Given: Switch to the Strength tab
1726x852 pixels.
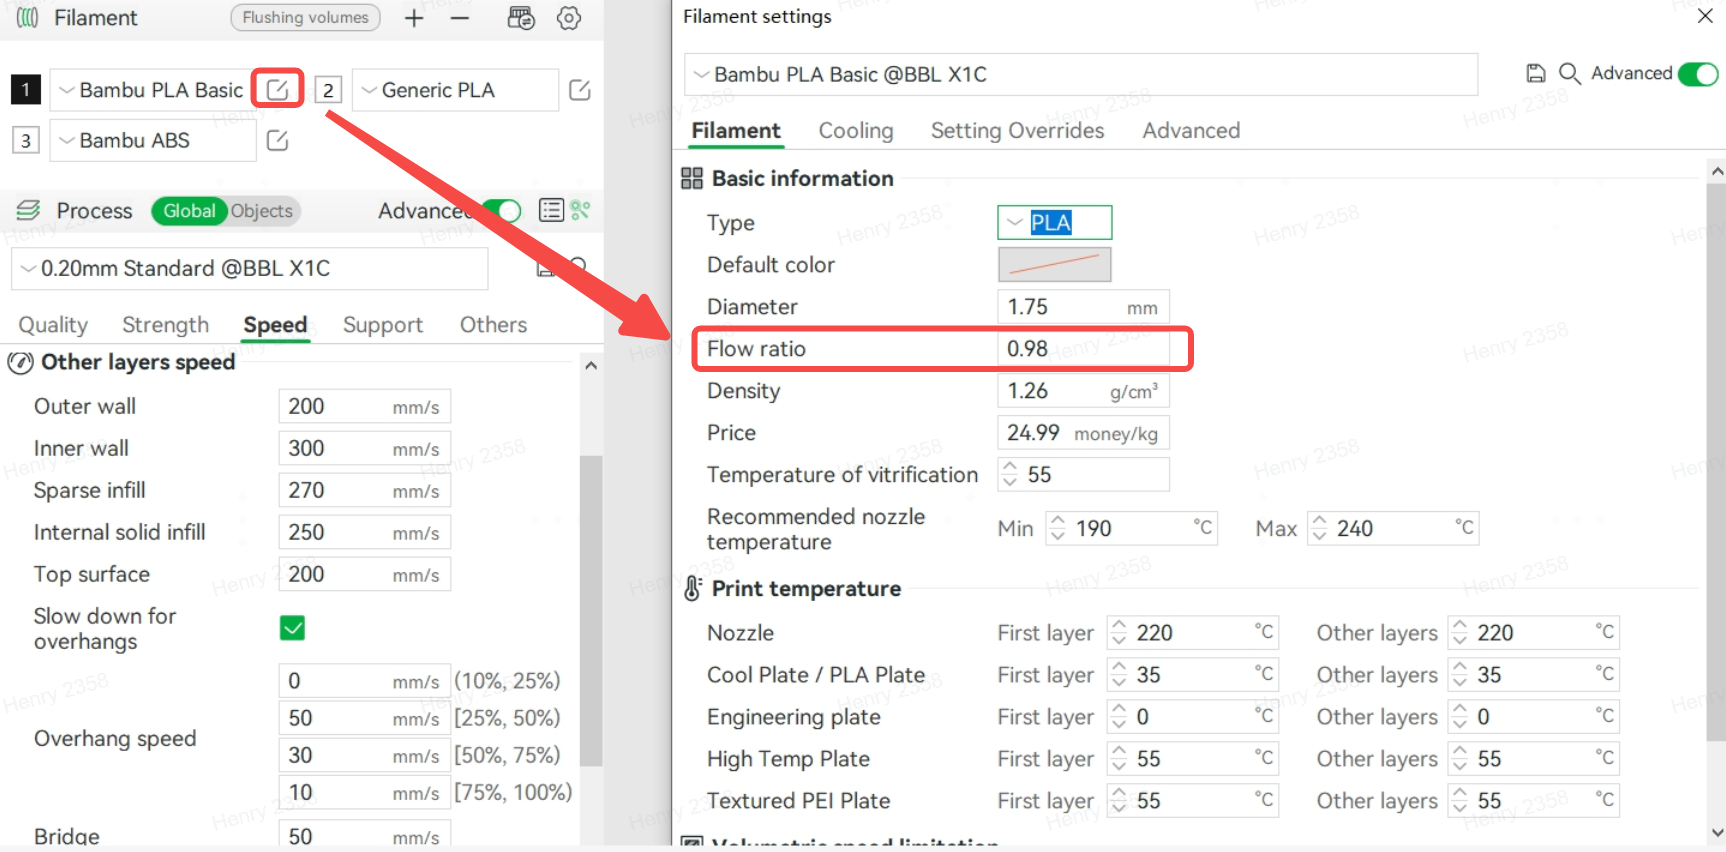Looking at the screenshot, I should (166, 325).
